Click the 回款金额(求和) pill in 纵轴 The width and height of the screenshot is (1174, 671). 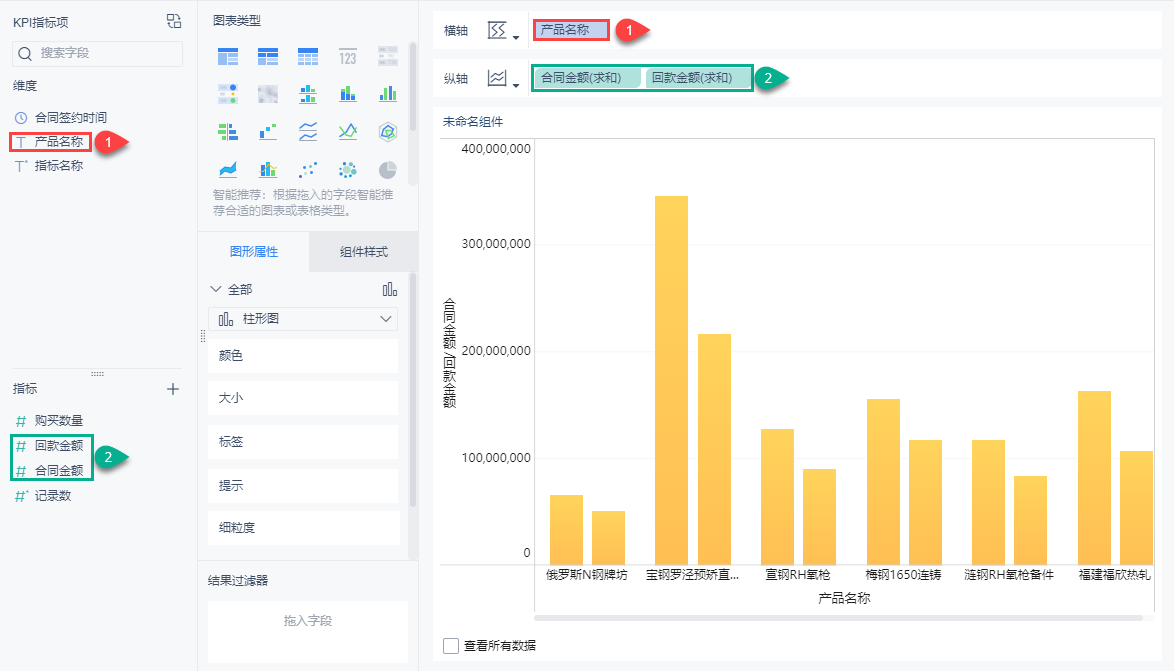tap(698, 78)
